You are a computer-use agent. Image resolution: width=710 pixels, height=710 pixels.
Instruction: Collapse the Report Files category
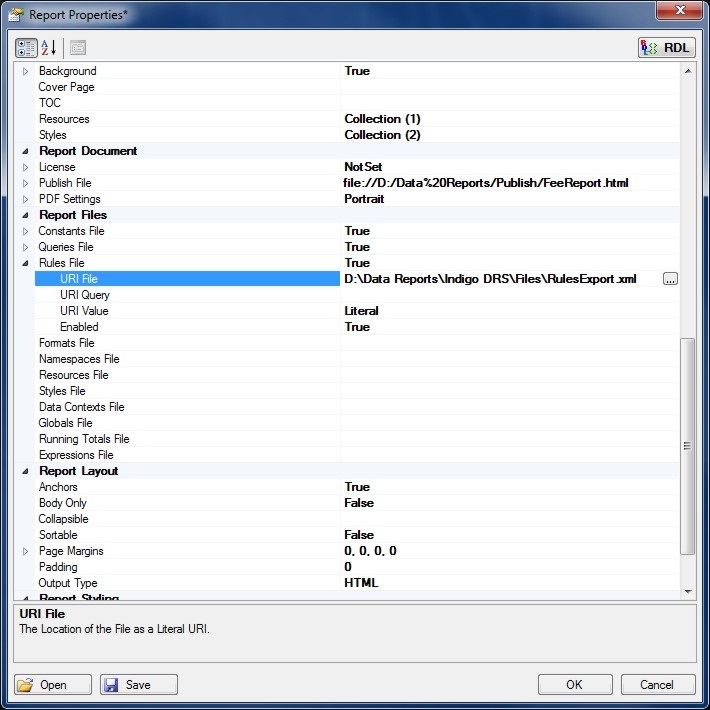(x=26, y=215)
